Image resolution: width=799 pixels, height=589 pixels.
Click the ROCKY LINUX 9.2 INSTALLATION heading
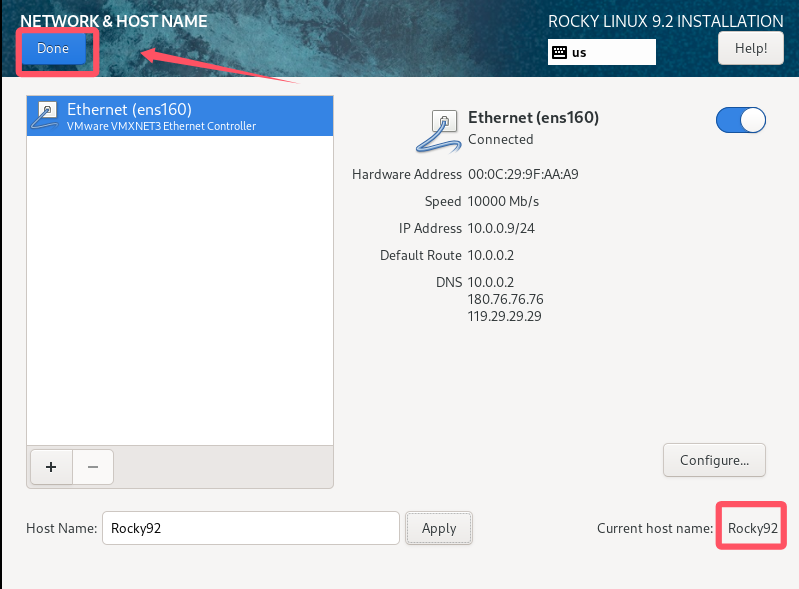click(x=665, y=21)
